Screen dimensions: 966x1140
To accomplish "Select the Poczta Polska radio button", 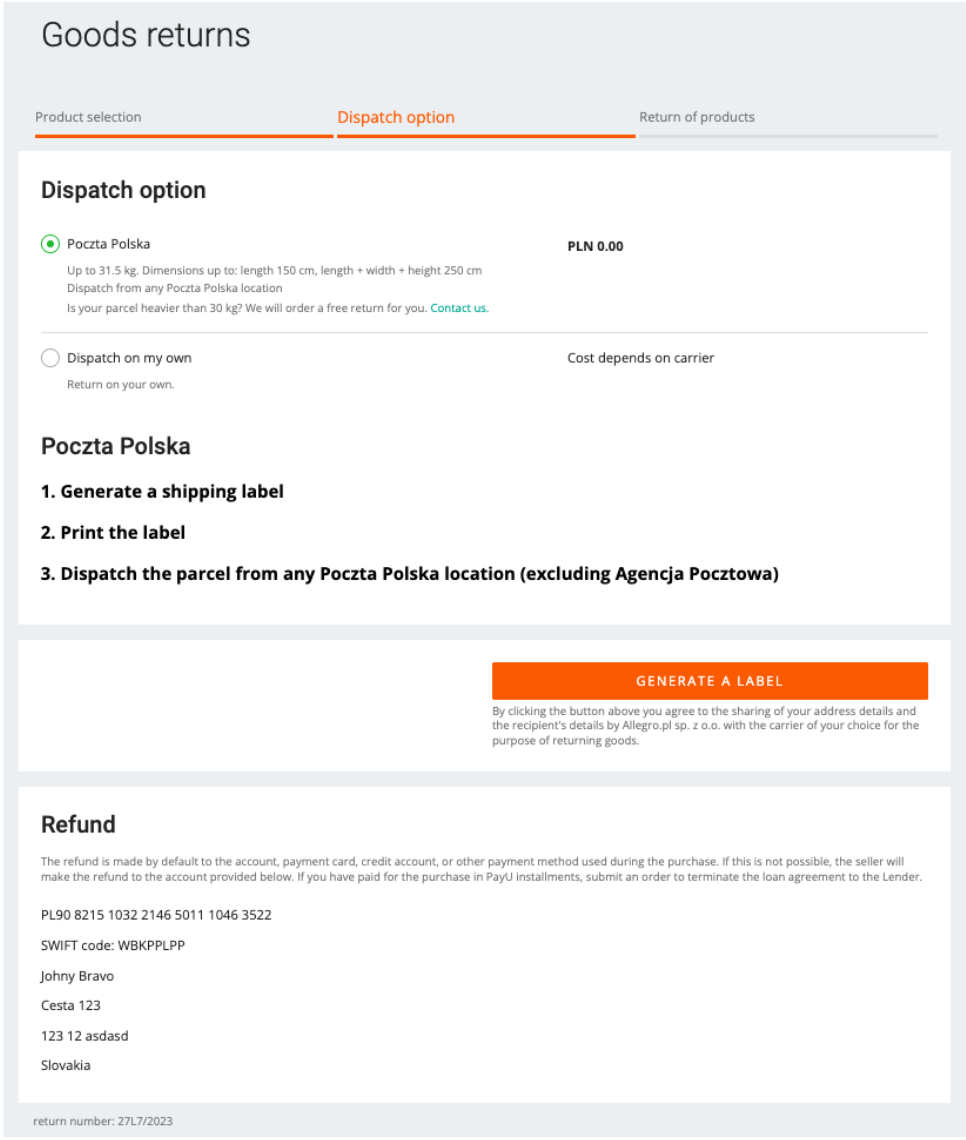I will coord(50,244).
